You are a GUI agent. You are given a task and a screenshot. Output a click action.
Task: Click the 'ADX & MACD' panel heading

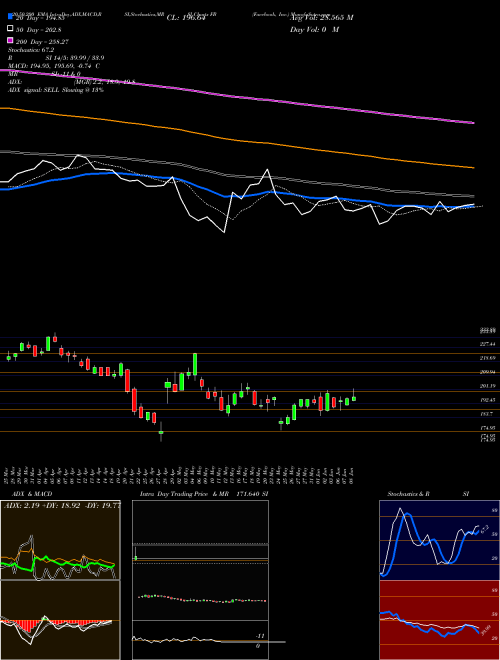pos(32,494)
